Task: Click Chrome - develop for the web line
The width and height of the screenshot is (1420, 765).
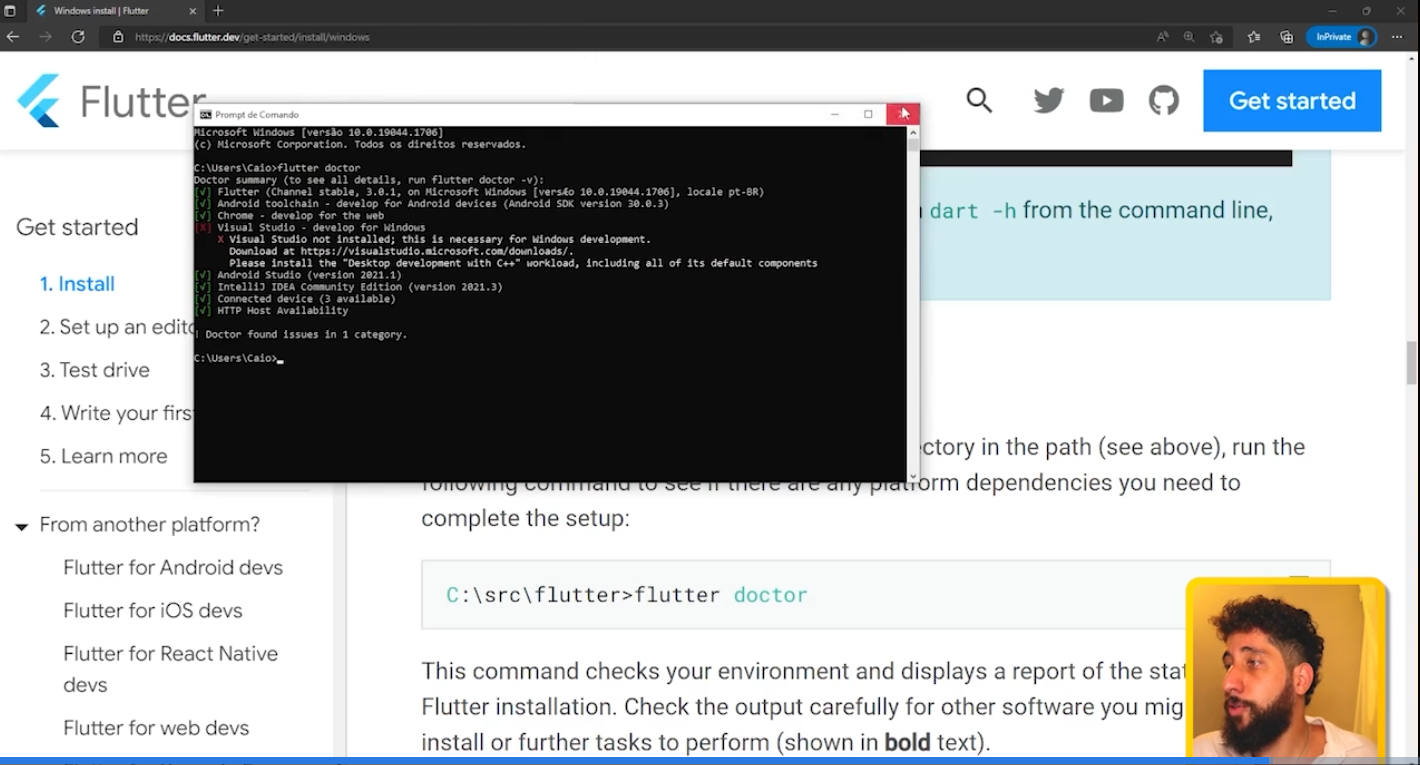Action: (289, 216)
